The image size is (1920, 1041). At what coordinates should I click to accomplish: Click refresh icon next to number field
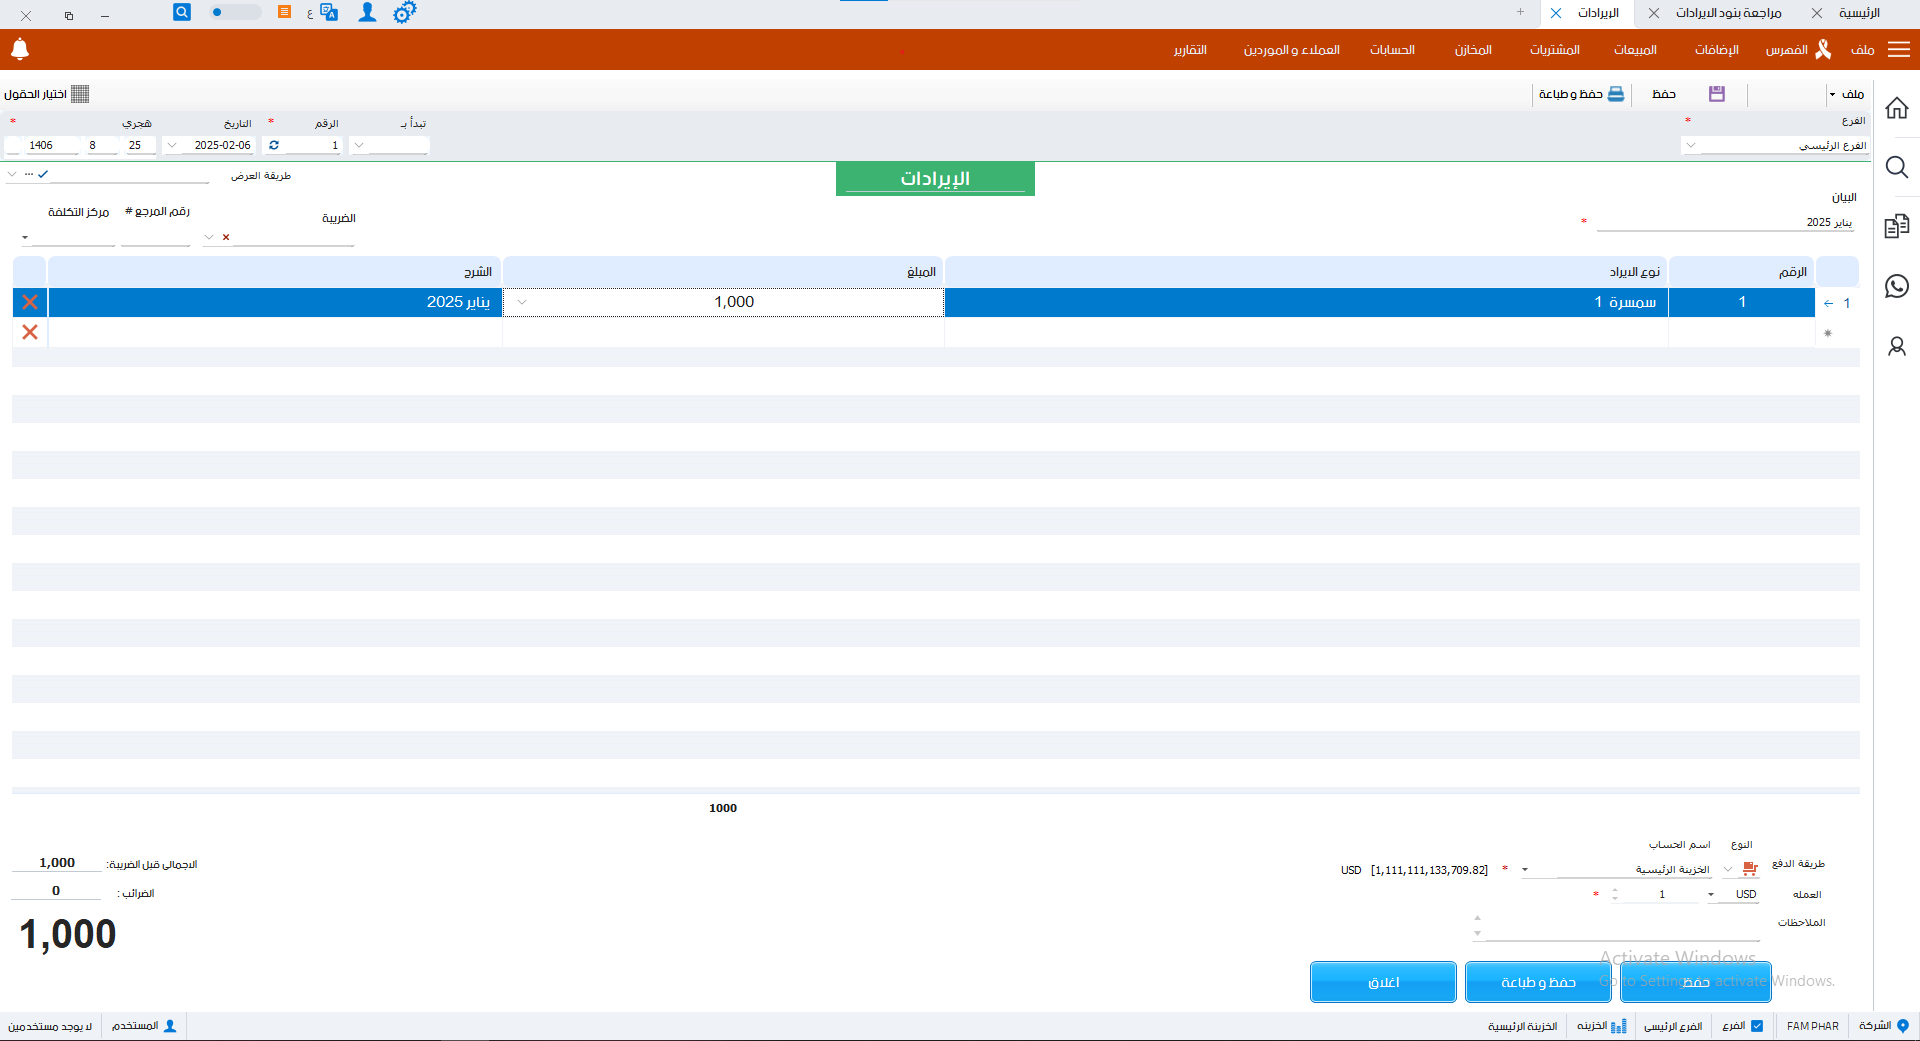click(274, 145)
